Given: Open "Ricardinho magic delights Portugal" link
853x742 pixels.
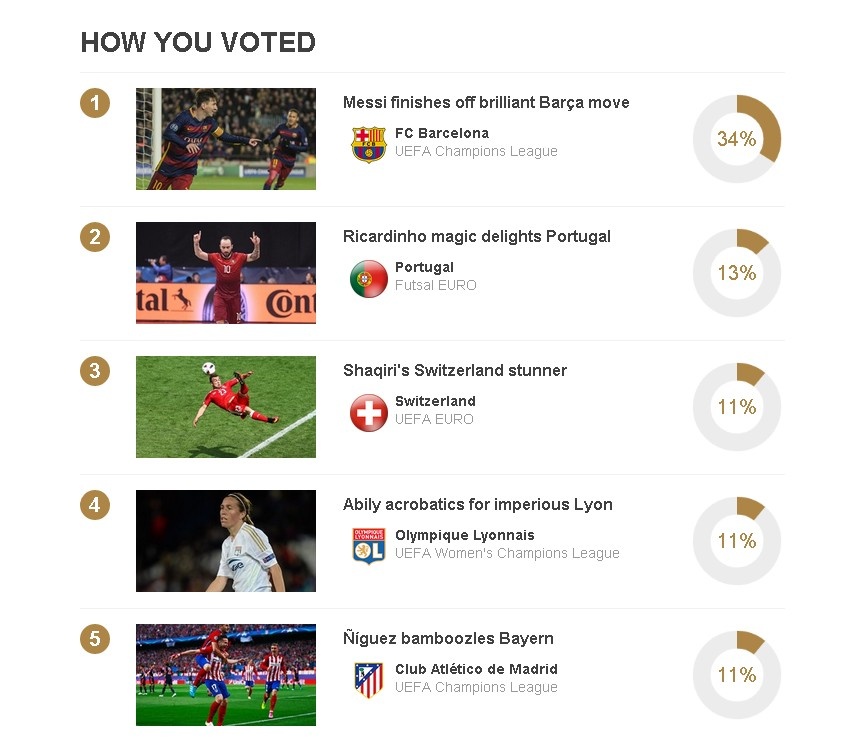Looking at the screenshot, I should pyautogui.click(x=476, y=236).
